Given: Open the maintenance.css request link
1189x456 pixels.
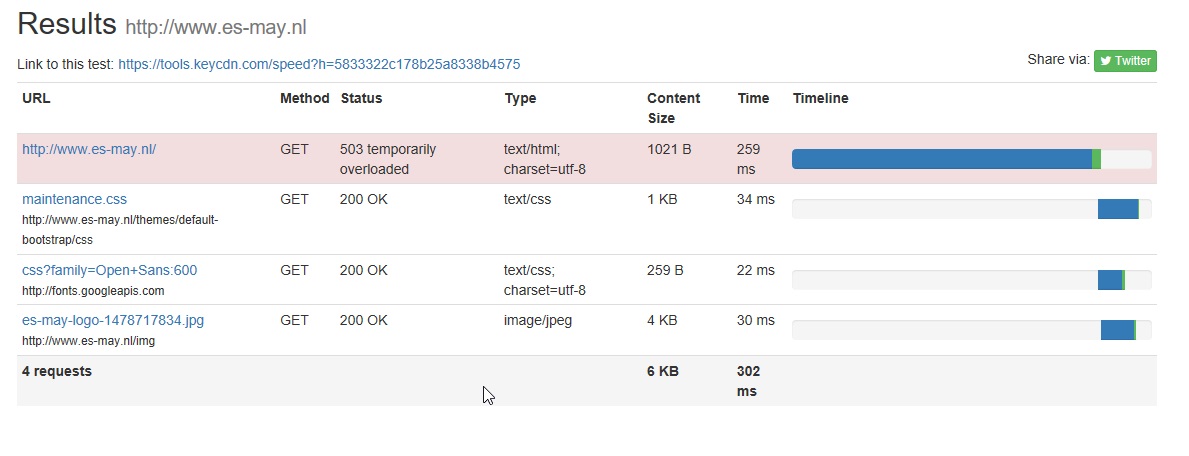Looking at the screenshot, I should click(74, 199).
